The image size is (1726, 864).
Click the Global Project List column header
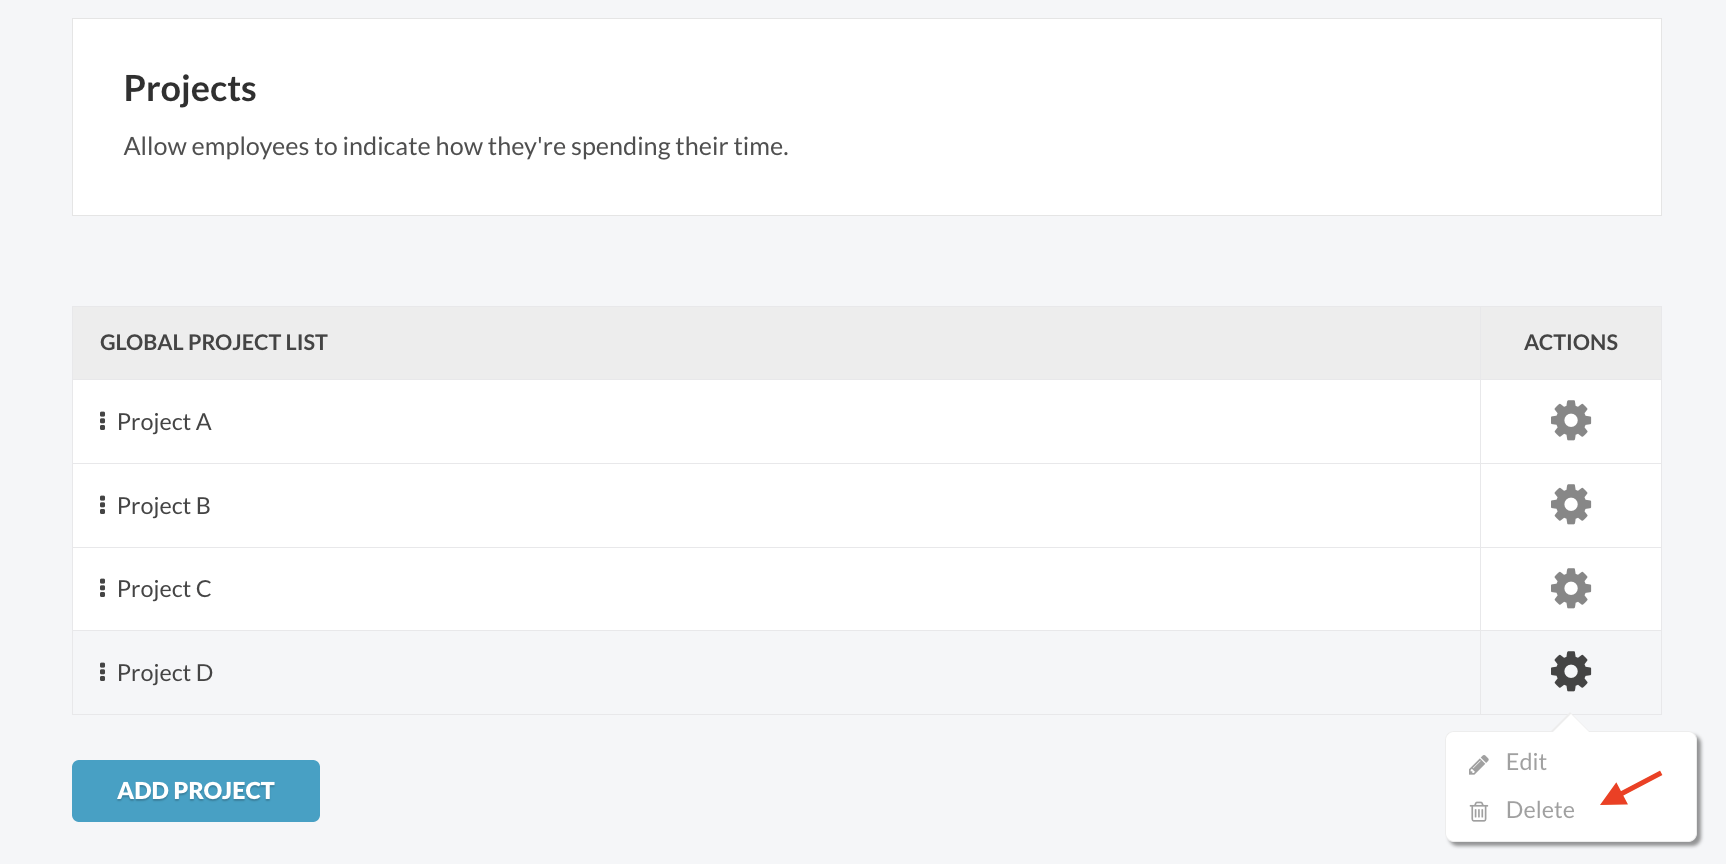[x=214, y=342]
